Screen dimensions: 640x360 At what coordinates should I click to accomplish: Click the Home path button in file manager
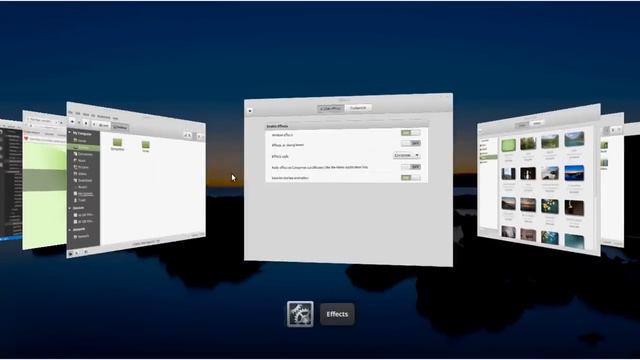tap(104, 125)
